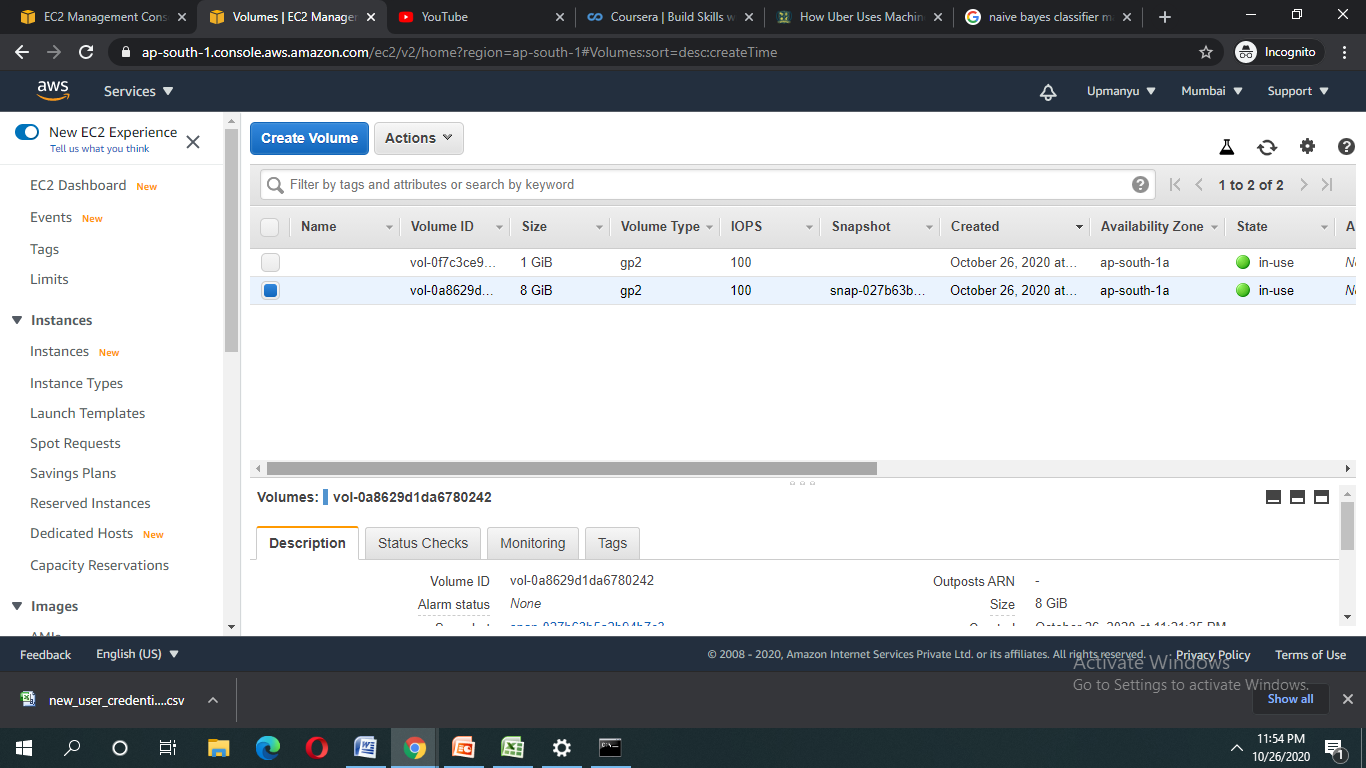1366x768 pixels.
Task: Open the Actions dropdown
Action: click(x=418, y=138)
